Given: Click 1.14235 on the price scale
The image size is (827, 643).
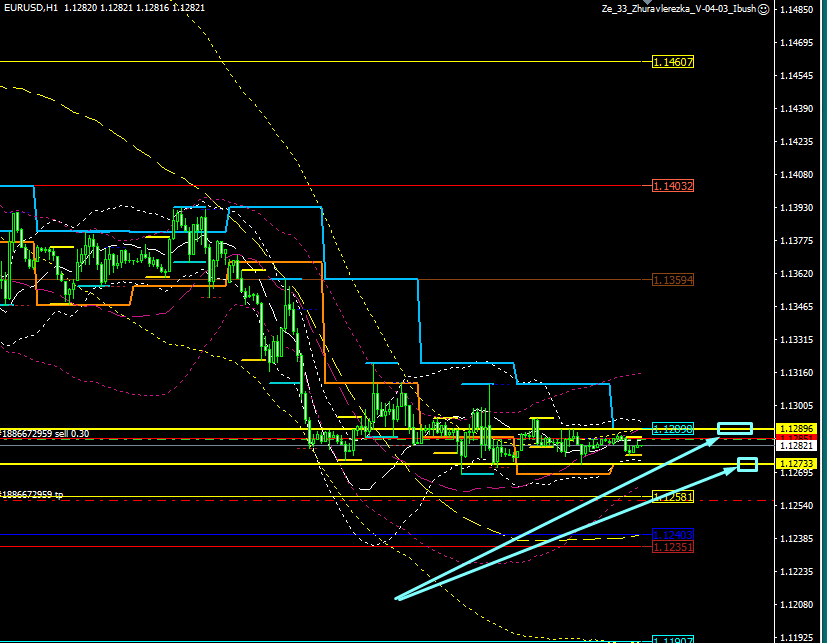Looking at the screenshot, I should tap(796, 142).
